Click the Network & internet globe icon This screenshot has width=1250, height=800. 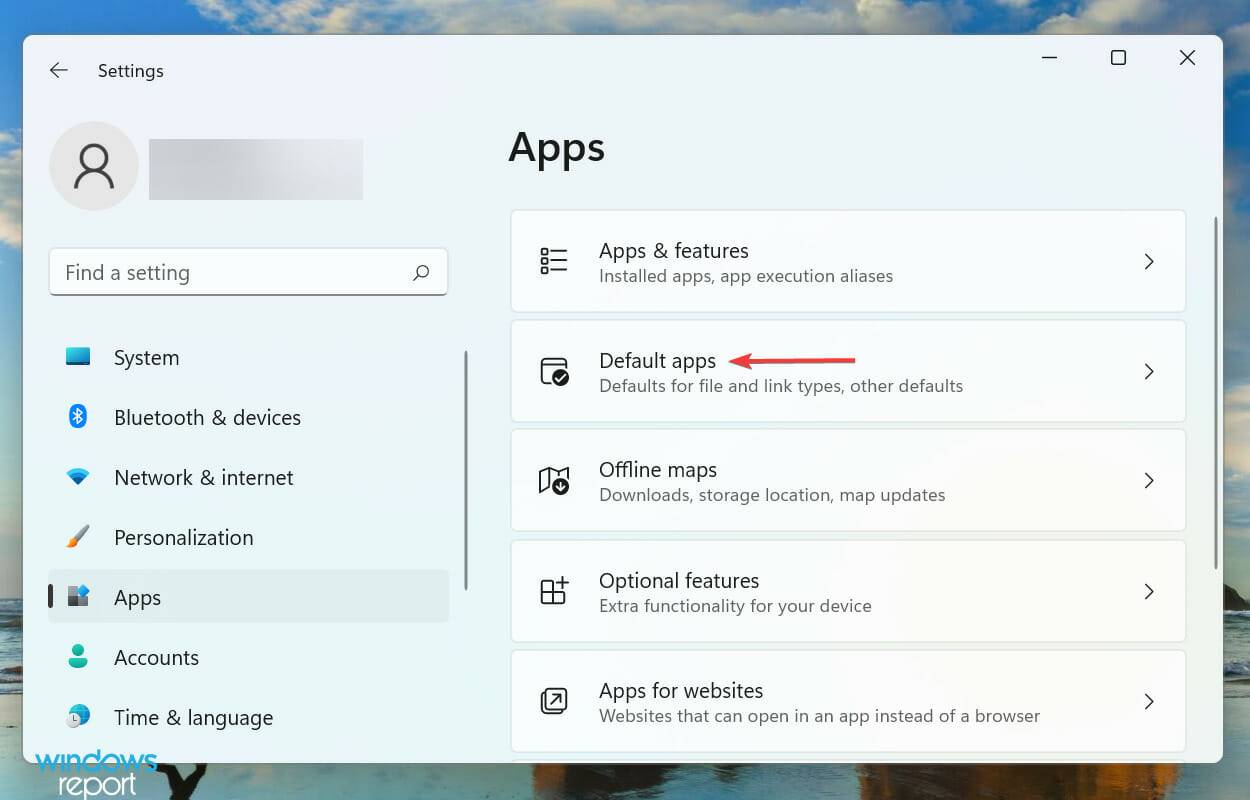pos(79,477)
